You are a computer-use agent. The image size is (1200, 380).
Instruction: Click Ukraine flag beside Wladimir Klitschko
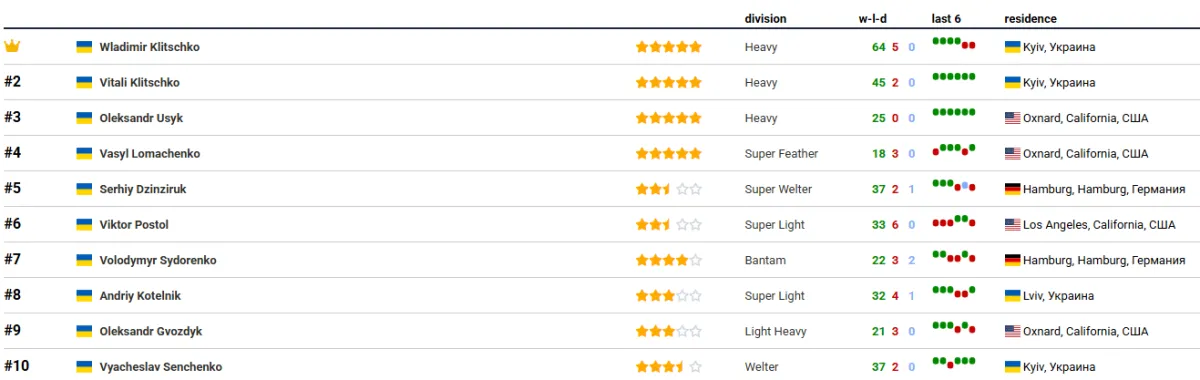tap(85, 47)
